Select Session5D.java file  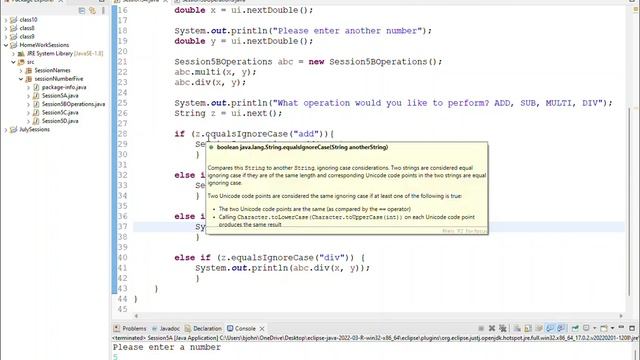[60, 121]
